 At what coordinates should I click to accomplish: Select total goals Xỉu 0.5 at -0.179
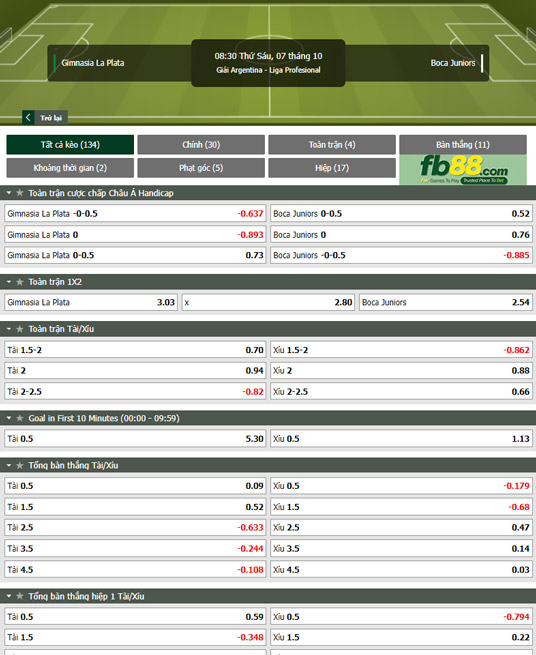coord(401,486)
